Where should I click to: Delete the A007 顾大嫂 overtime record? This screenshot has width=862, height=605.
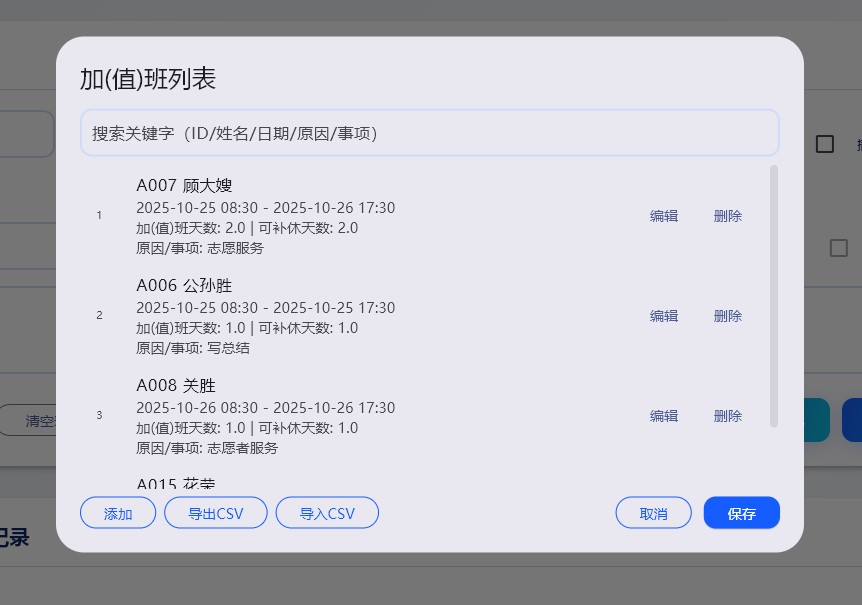tap(727, 215)
